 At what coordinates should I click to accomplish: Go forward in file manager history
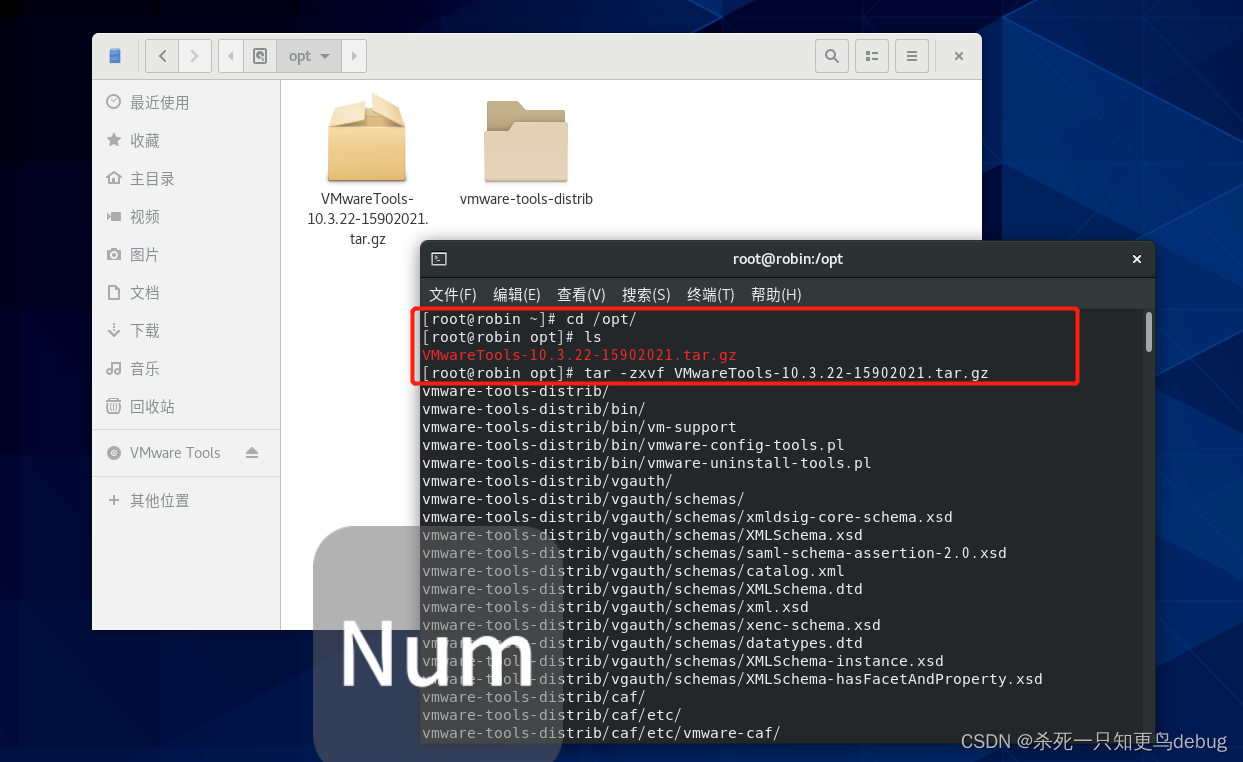[195, 56]
